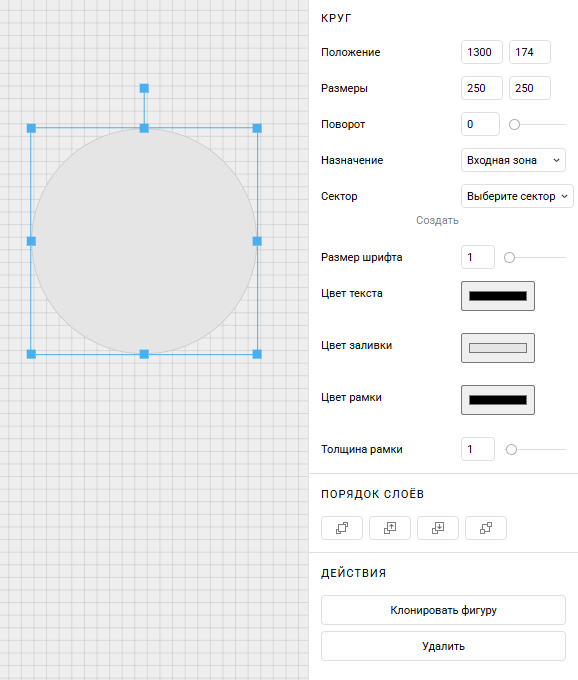
Task: Send shape to back layer icon
Action: 486,528
